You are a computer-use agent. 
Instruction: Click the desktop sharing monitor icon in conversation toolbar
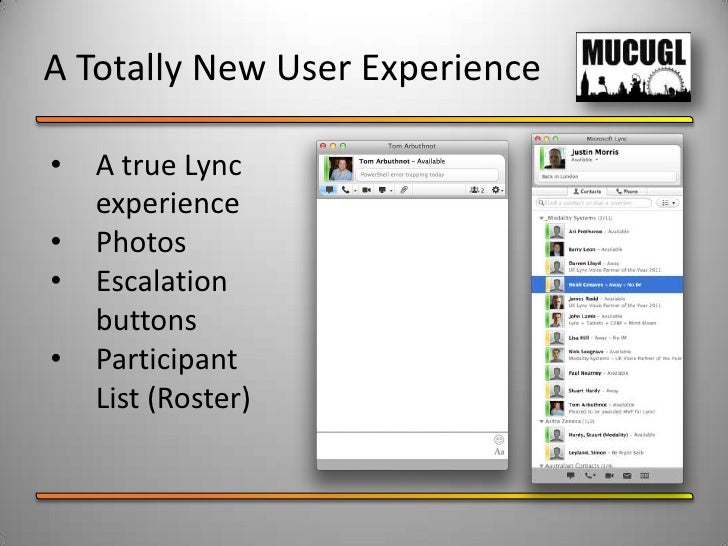[x=382, y=190]
